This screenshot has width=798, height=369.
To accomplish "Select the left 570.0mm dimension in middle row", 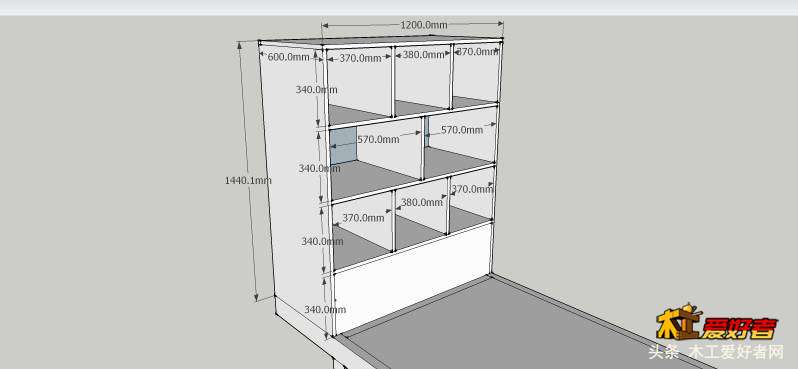I will (x=378, y=139).
